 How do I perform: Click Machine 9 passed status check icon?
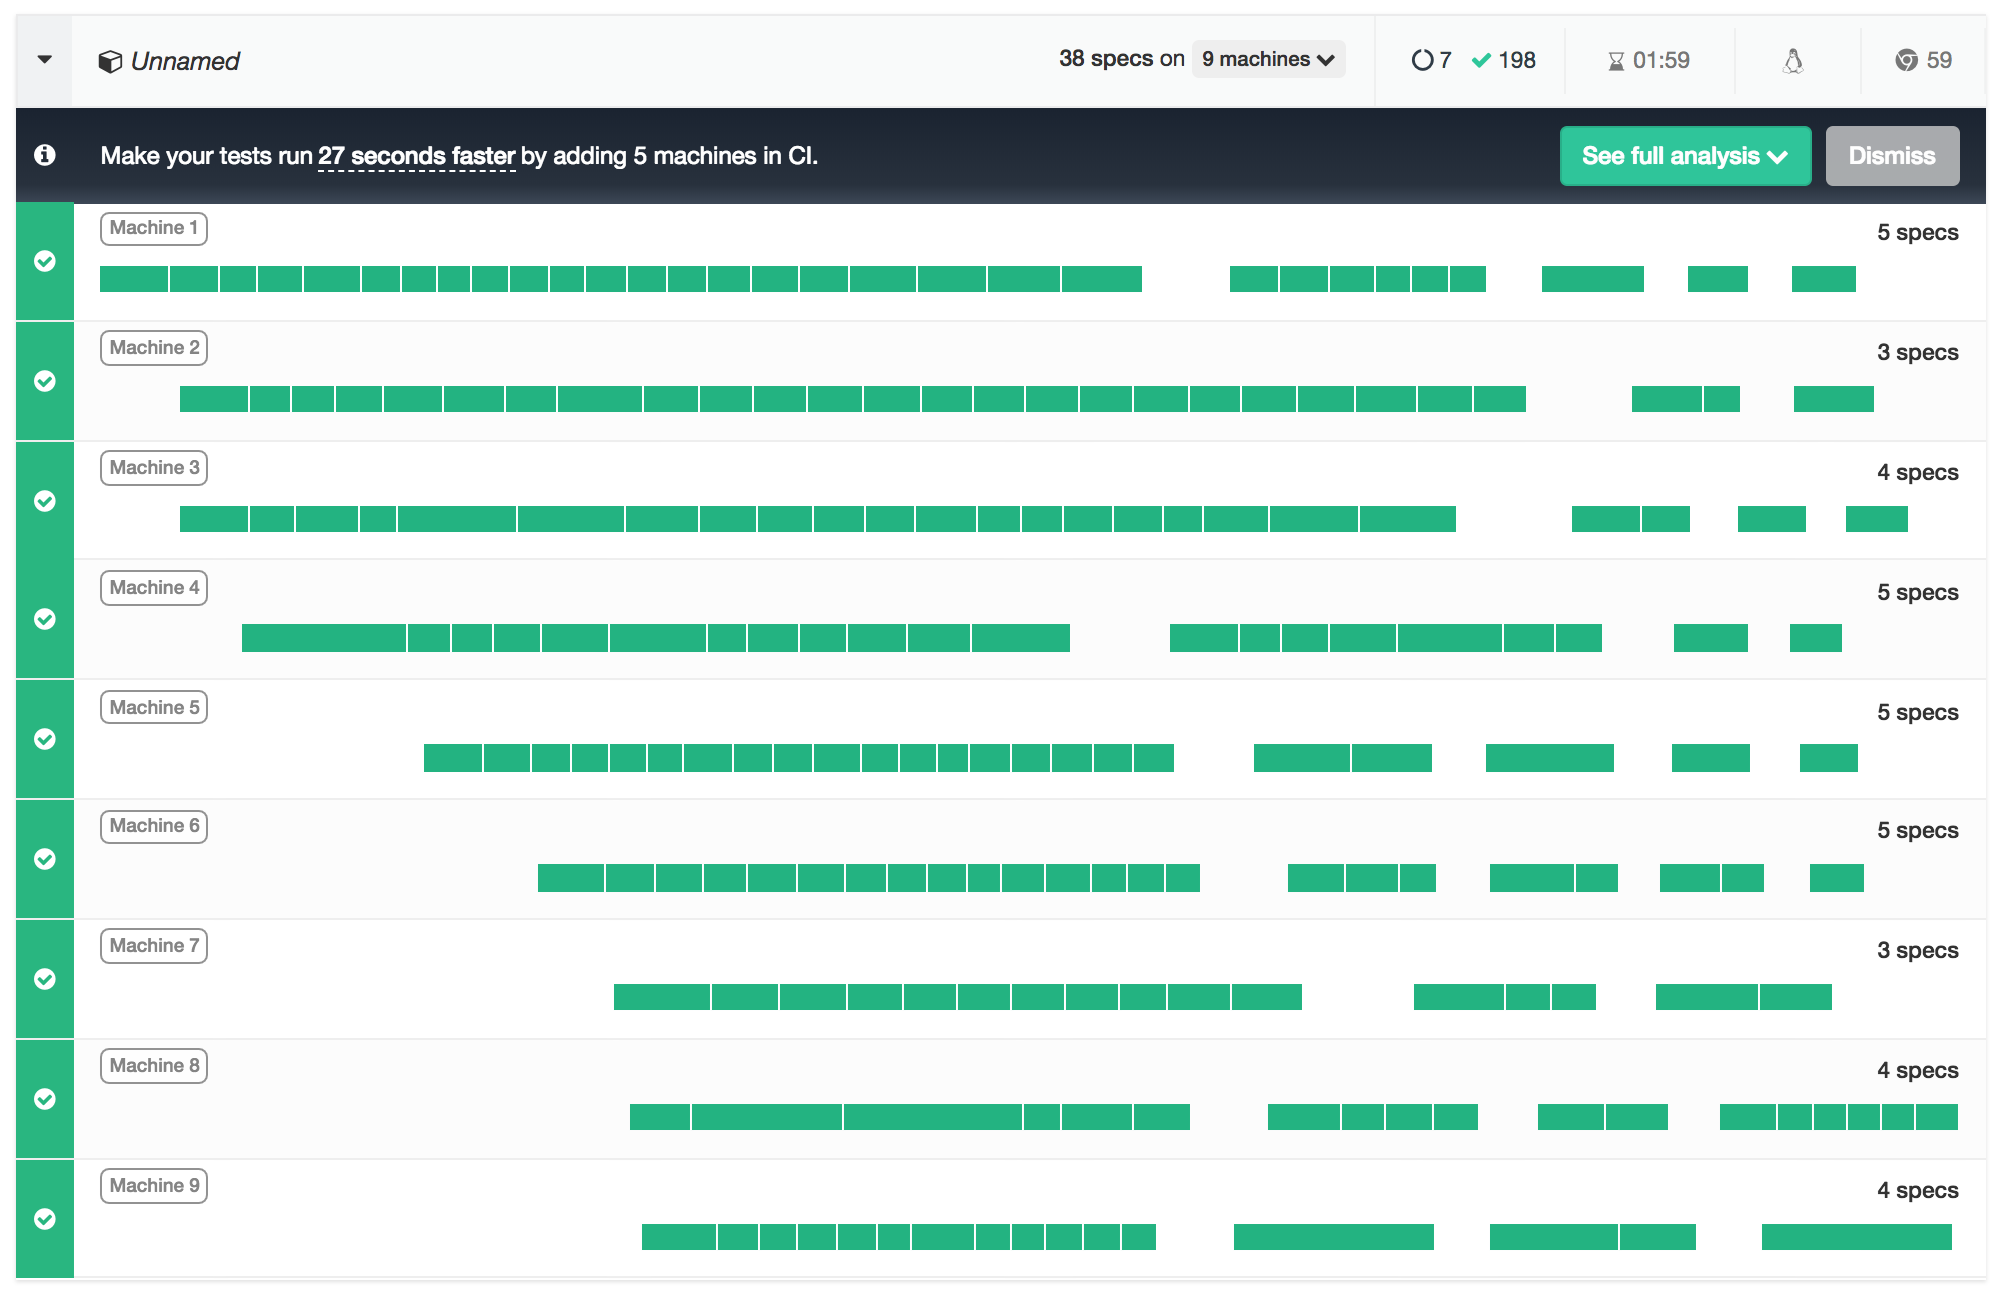tap(45, 1219)
